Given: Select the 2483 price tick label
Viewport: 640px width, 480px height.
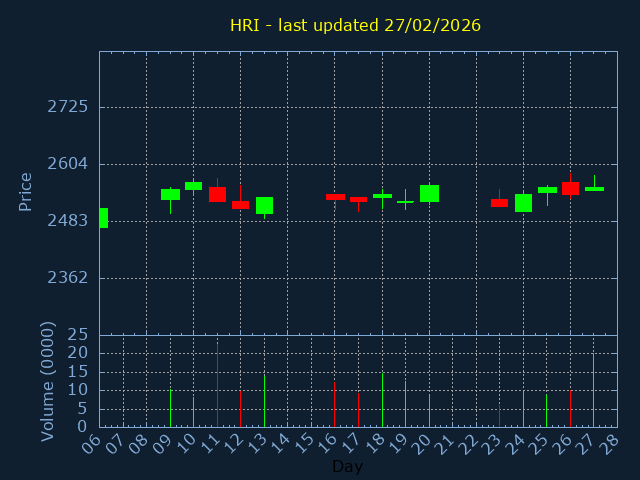Looking at the screenshot, I should 67,221.
